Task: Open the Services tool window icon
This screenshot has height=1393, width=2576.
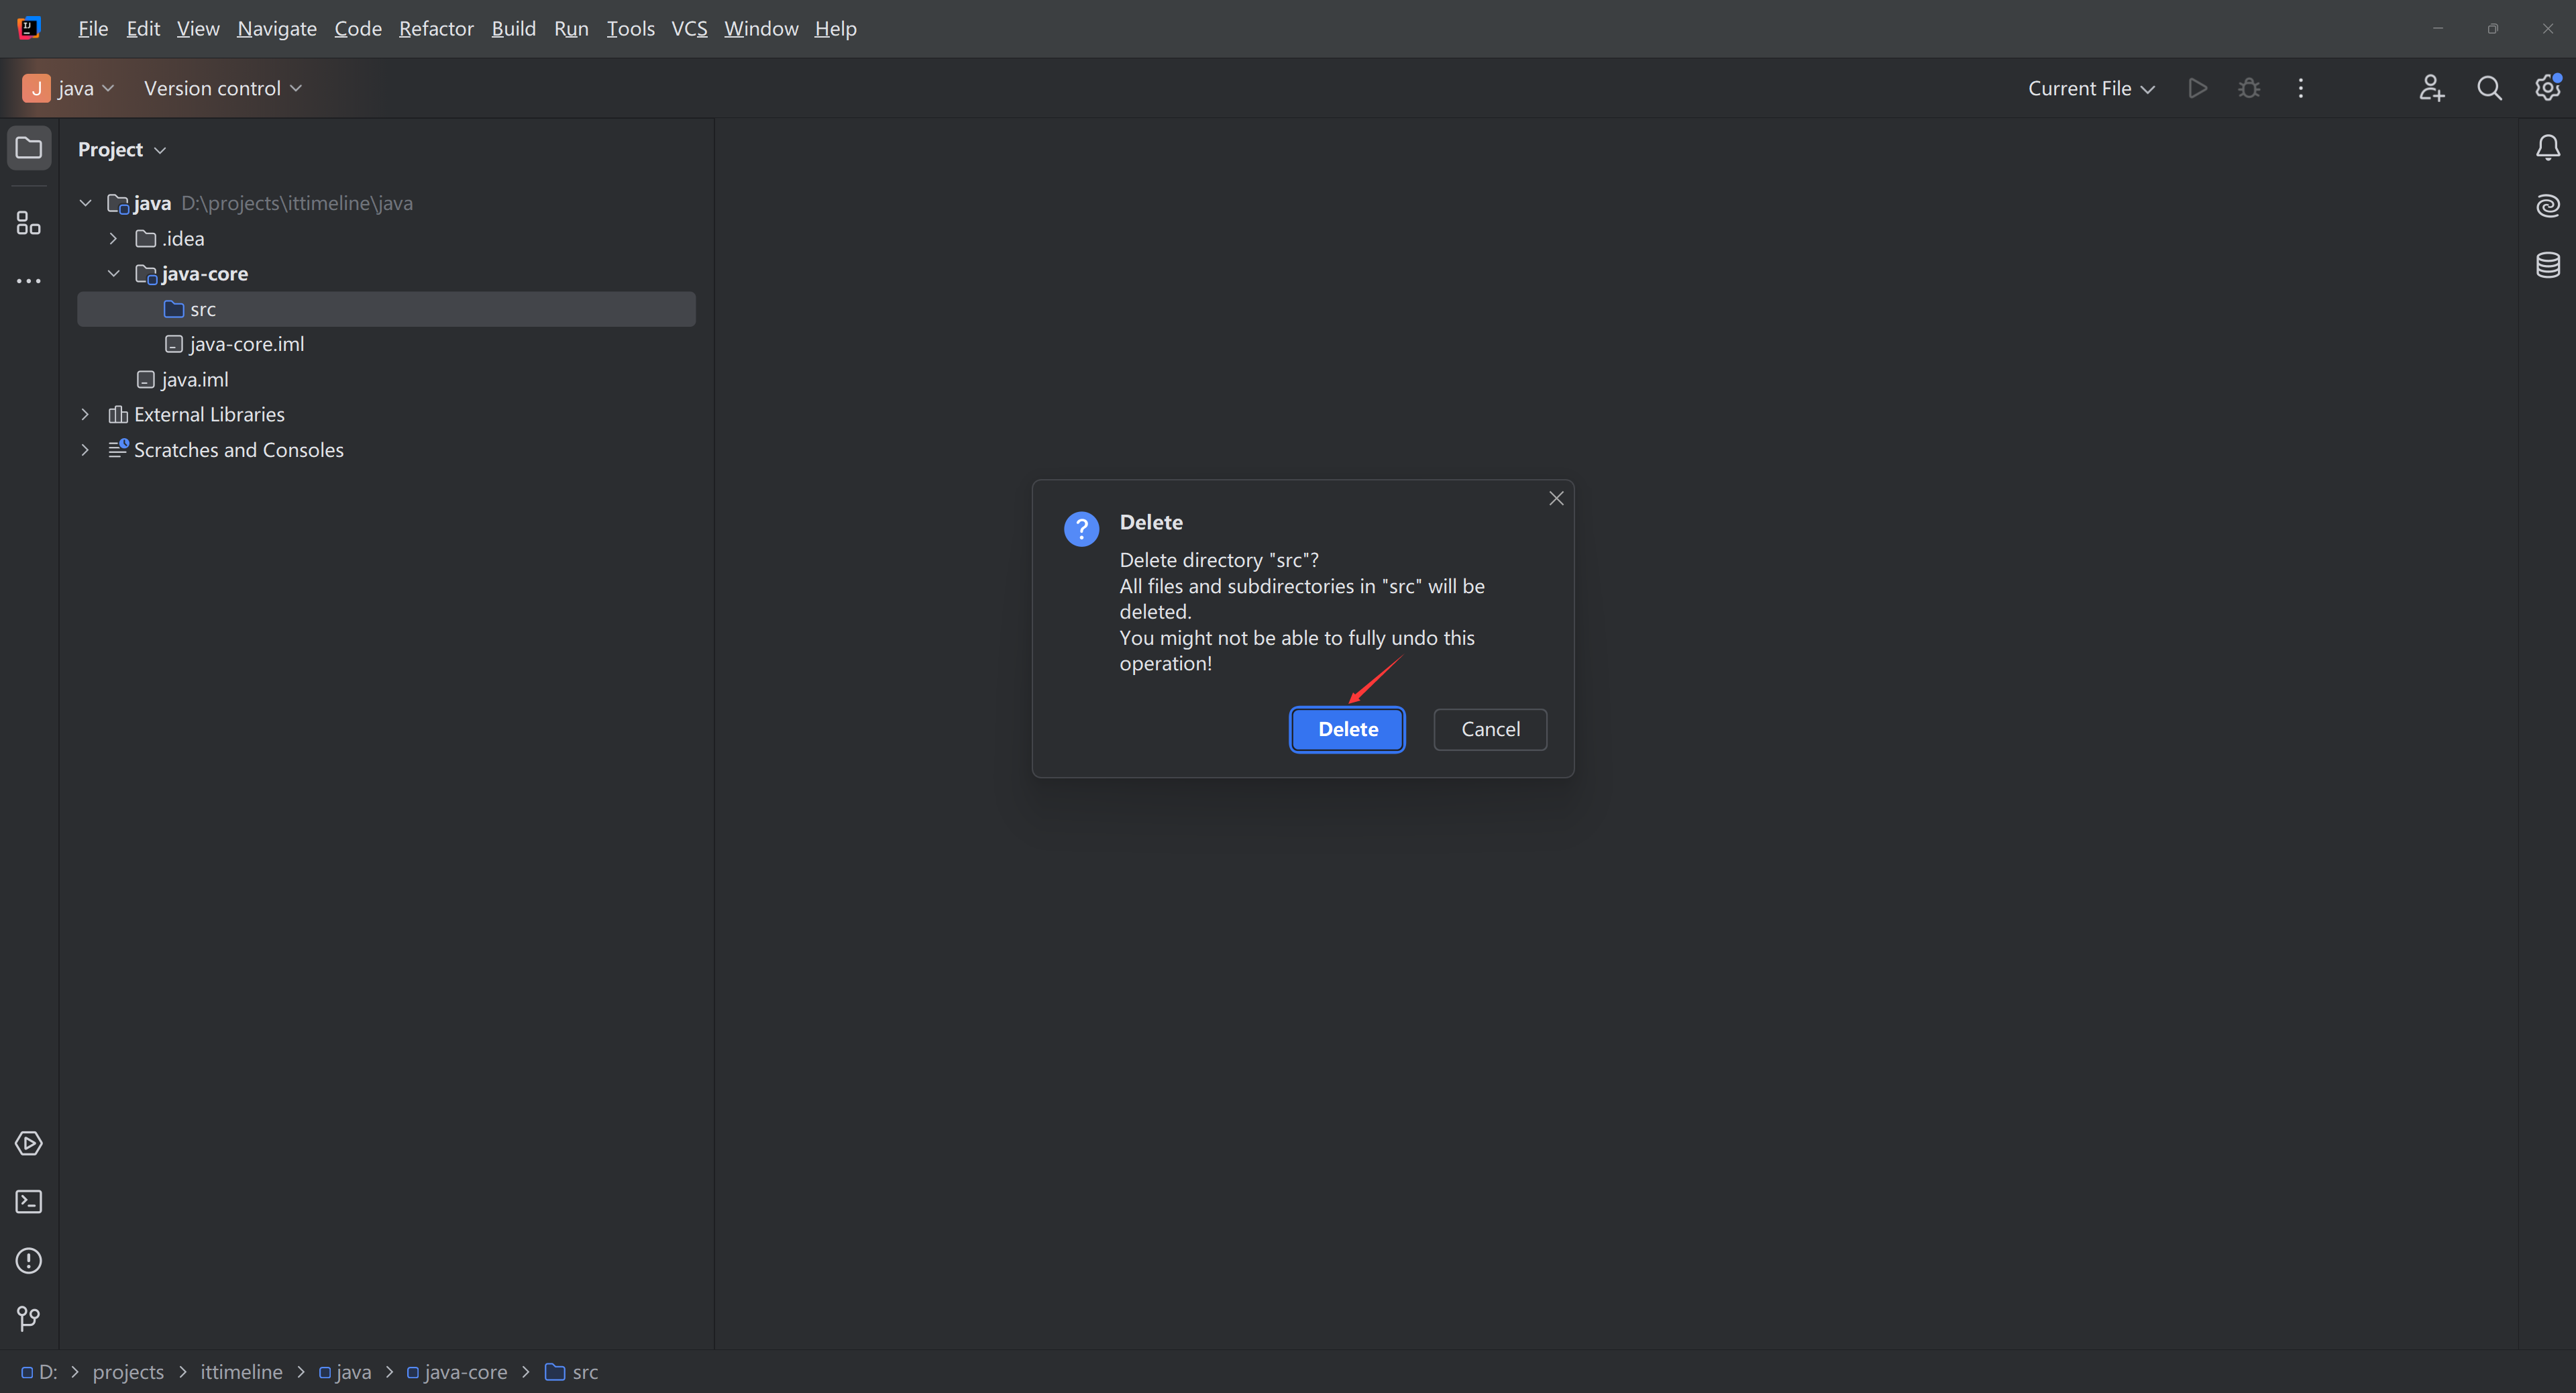Action: click(28, 1143)
